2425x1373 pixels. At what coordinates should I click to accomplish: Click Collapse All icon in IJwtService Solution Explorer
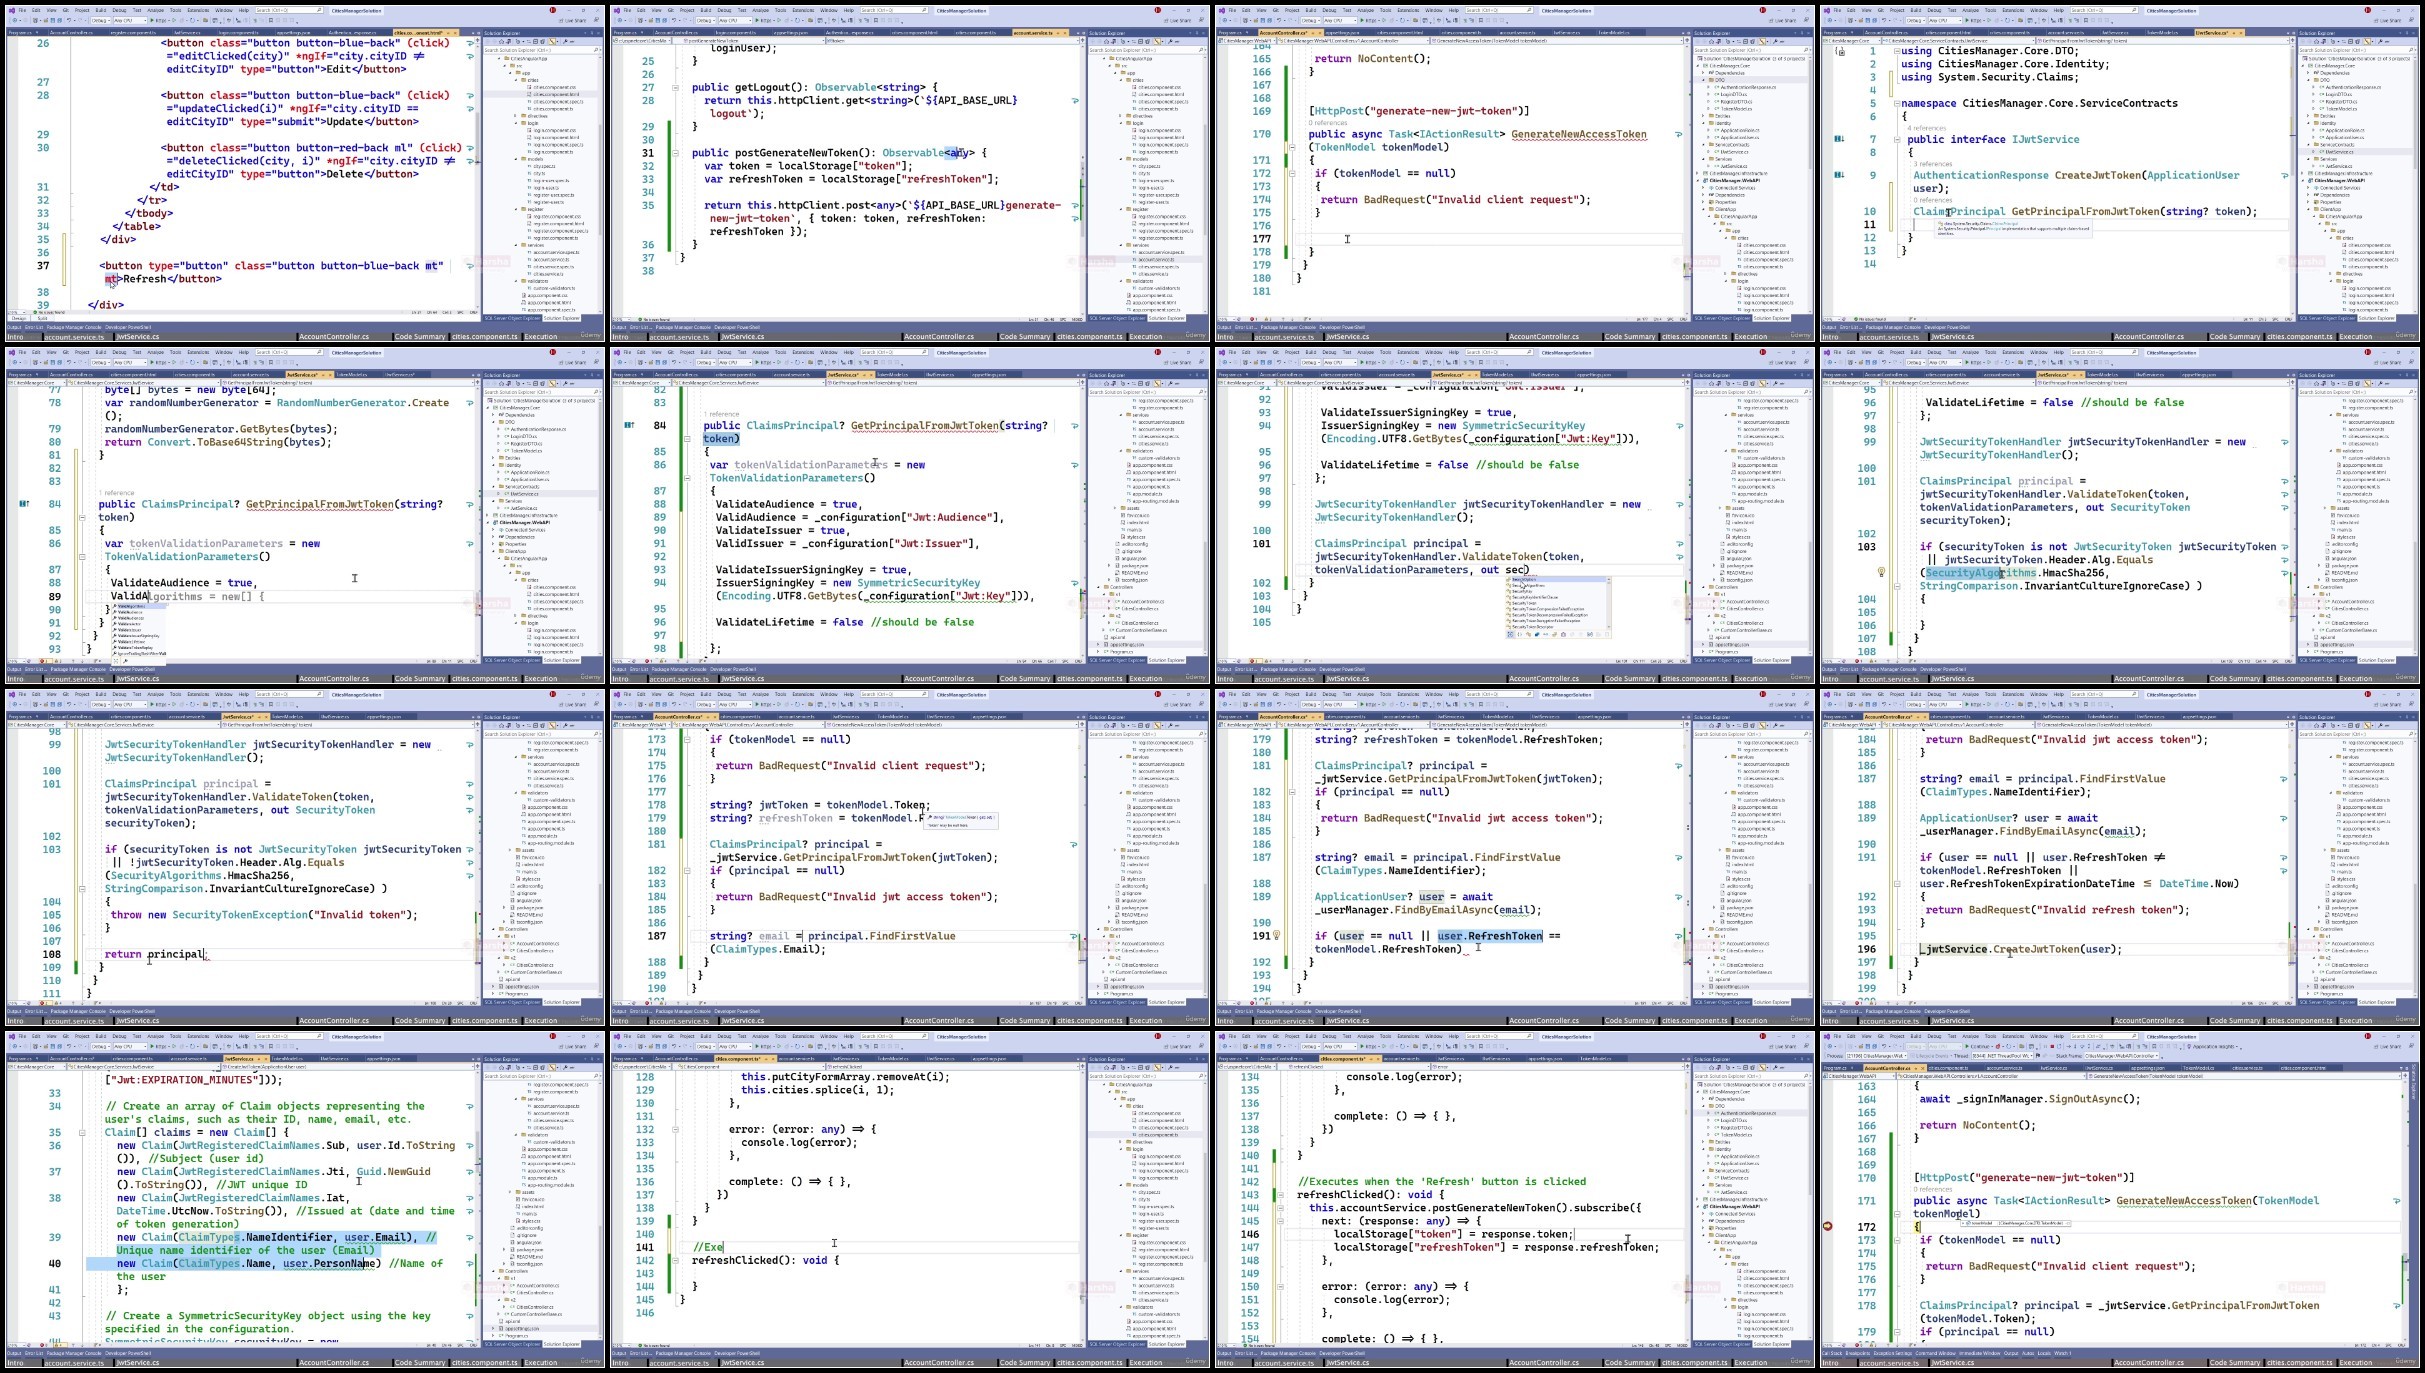click(x=2350, y=42)
